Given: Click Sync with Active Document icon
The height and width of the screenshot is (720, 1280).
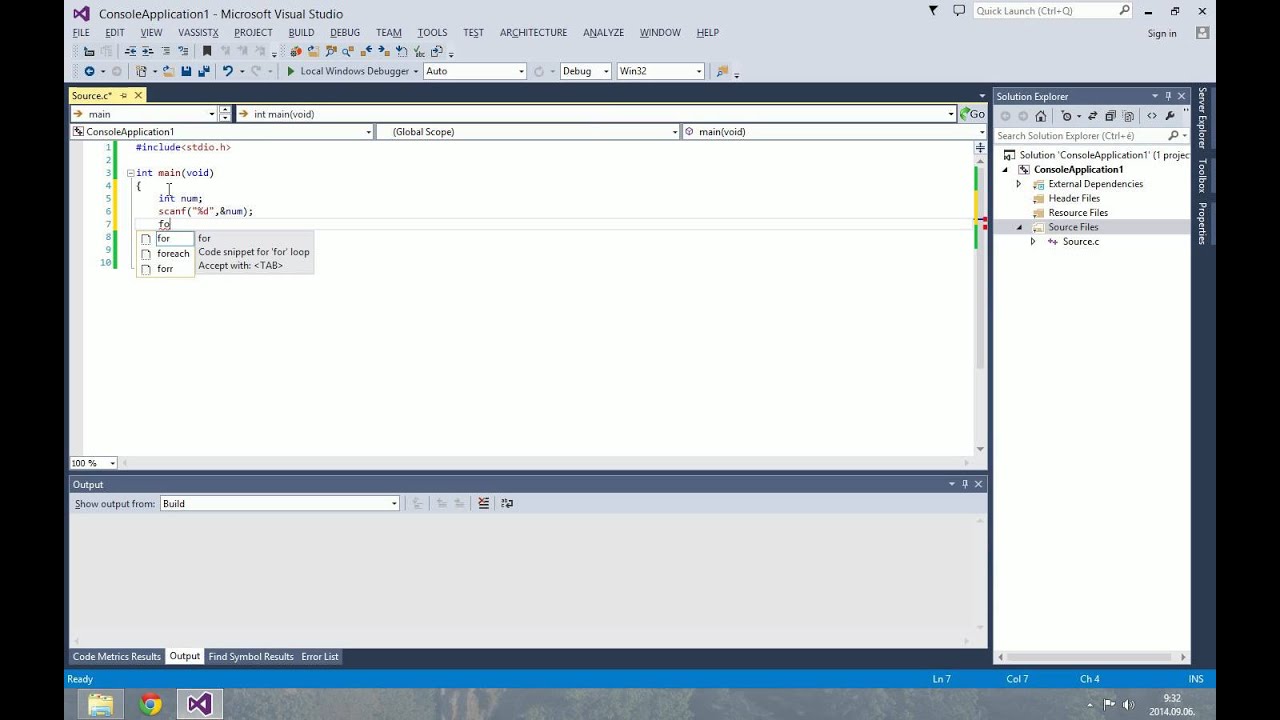Looking at the screenshot, I should click(1092, 116).
